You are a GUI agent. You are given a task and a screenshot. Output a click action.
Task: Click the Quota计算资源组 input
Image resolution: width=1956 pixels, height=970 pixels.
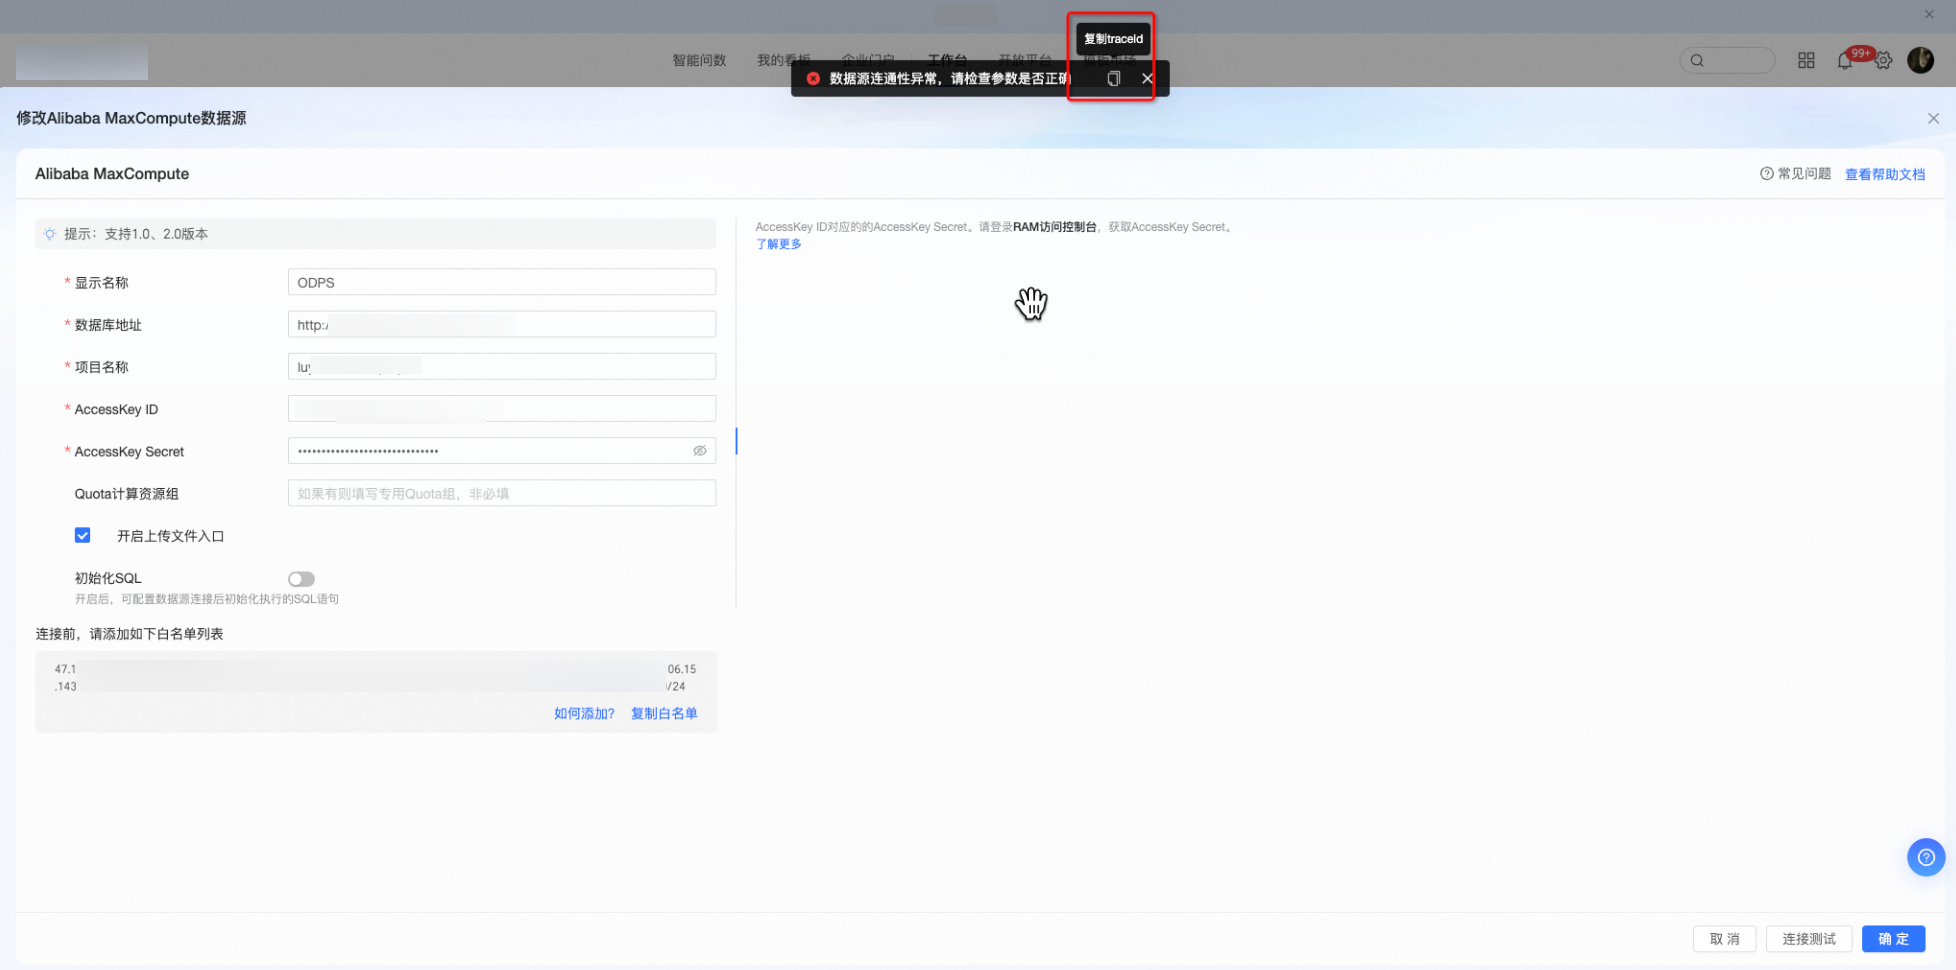502,493
